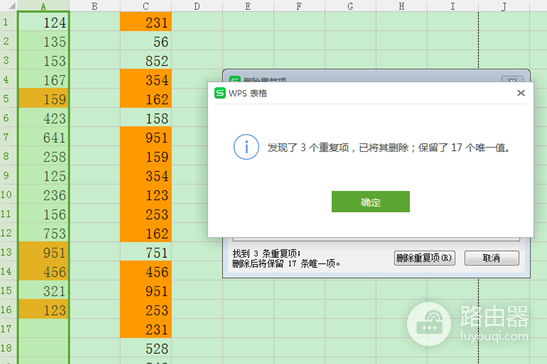Select row 18 header

pos(8,348)
